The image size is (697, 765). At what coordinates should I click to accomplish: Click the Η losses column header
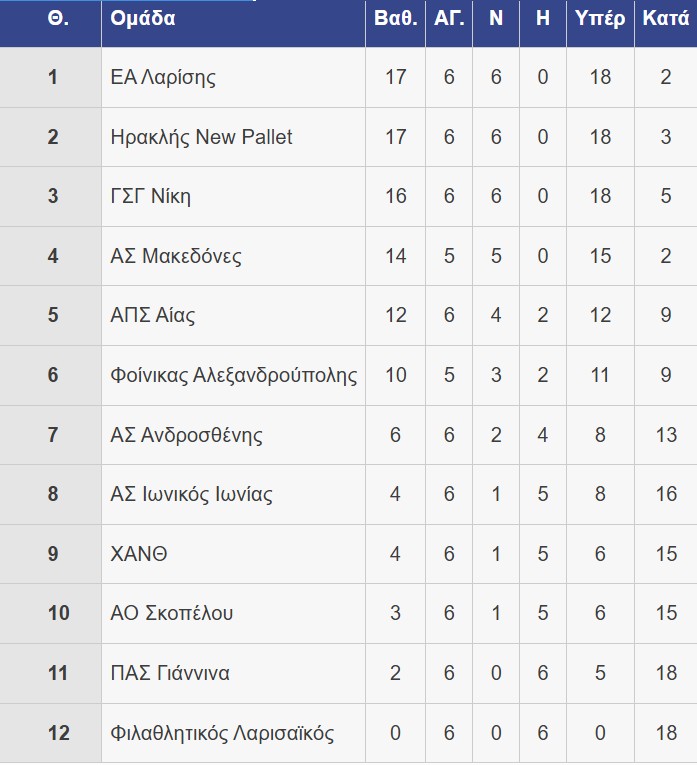pos(543,19)
